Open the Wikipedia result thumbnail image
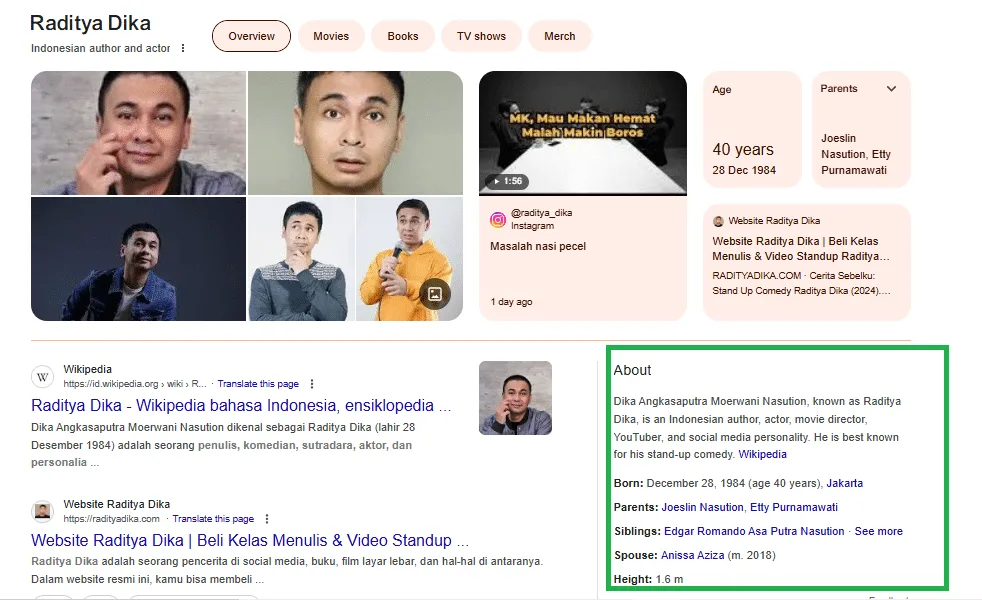This screenshot has height=600, width=982. point(515,398)
